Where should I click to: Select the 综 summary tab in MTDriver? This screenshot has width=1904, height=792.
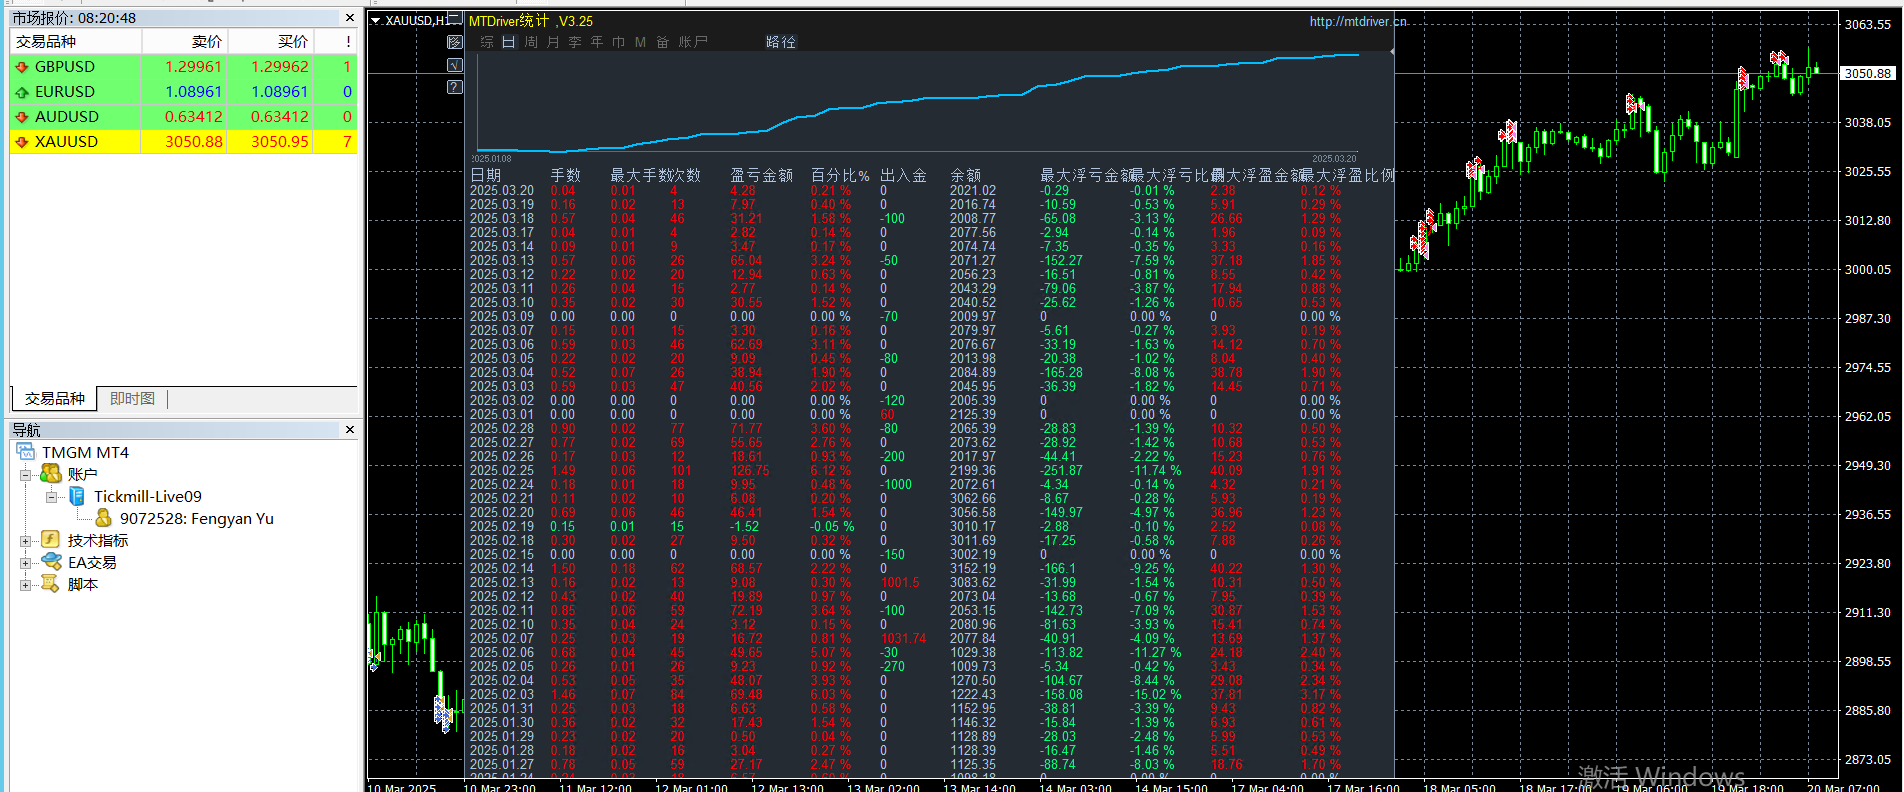click(x=487, y=42)
